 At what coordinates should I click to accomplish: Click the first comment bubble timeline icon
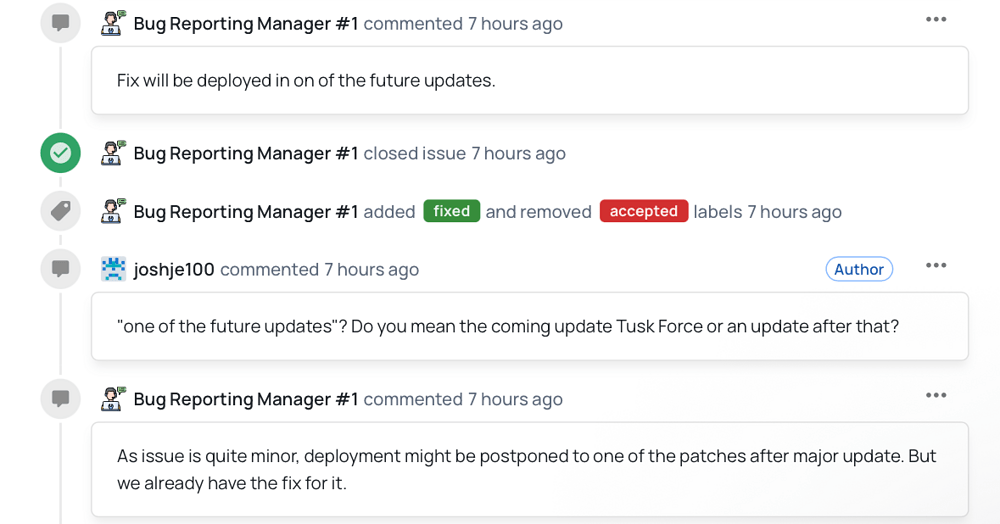pyautogui.click(x=61, y=23)
